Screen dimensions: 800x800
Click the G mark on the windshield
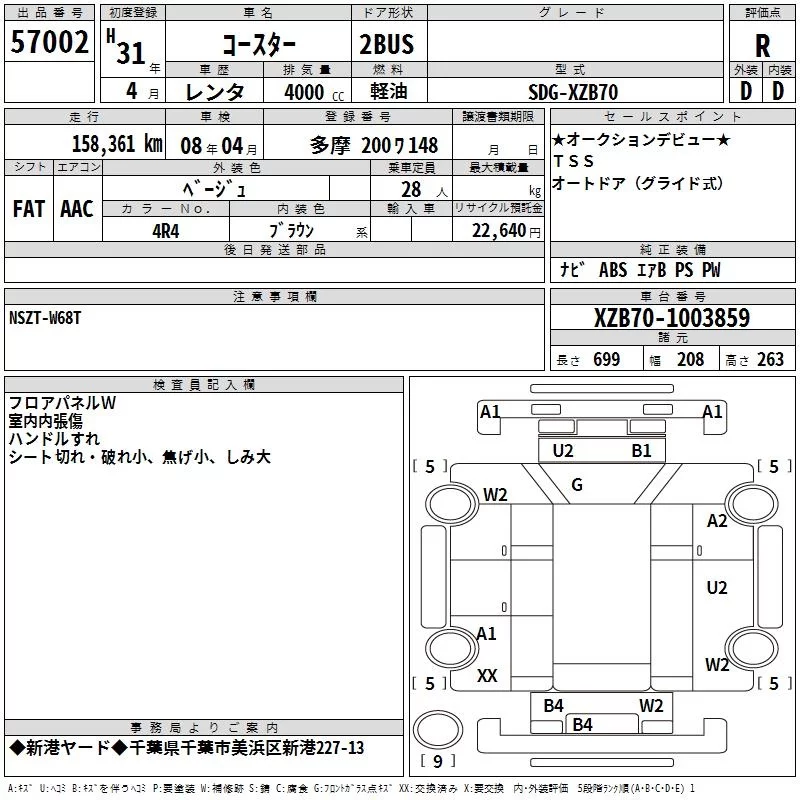click(x=577, y=485)
